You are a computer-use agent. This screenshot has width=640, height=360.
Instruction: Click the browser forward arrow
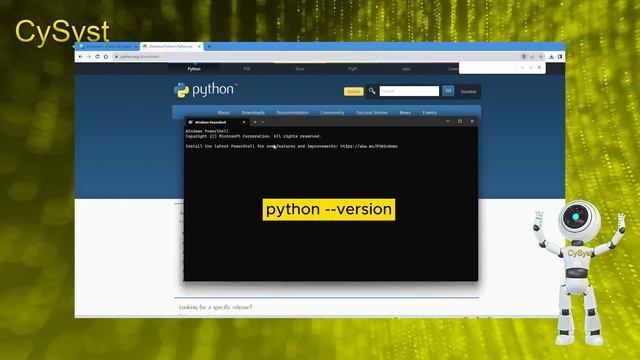(89, 57)
